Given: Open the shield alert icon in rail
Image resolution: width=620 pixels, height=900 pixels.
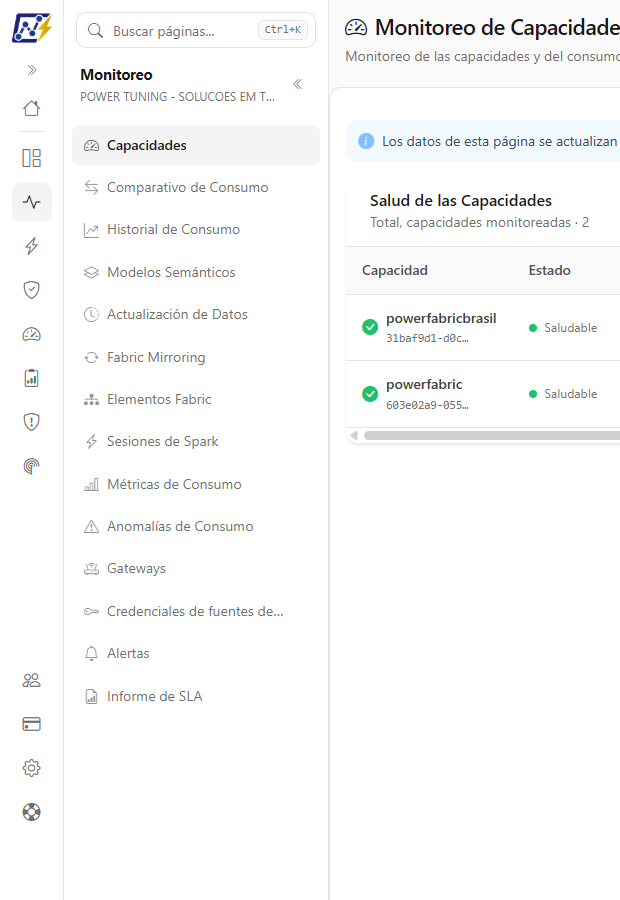Looking at the screenshot, I should 32,422.
